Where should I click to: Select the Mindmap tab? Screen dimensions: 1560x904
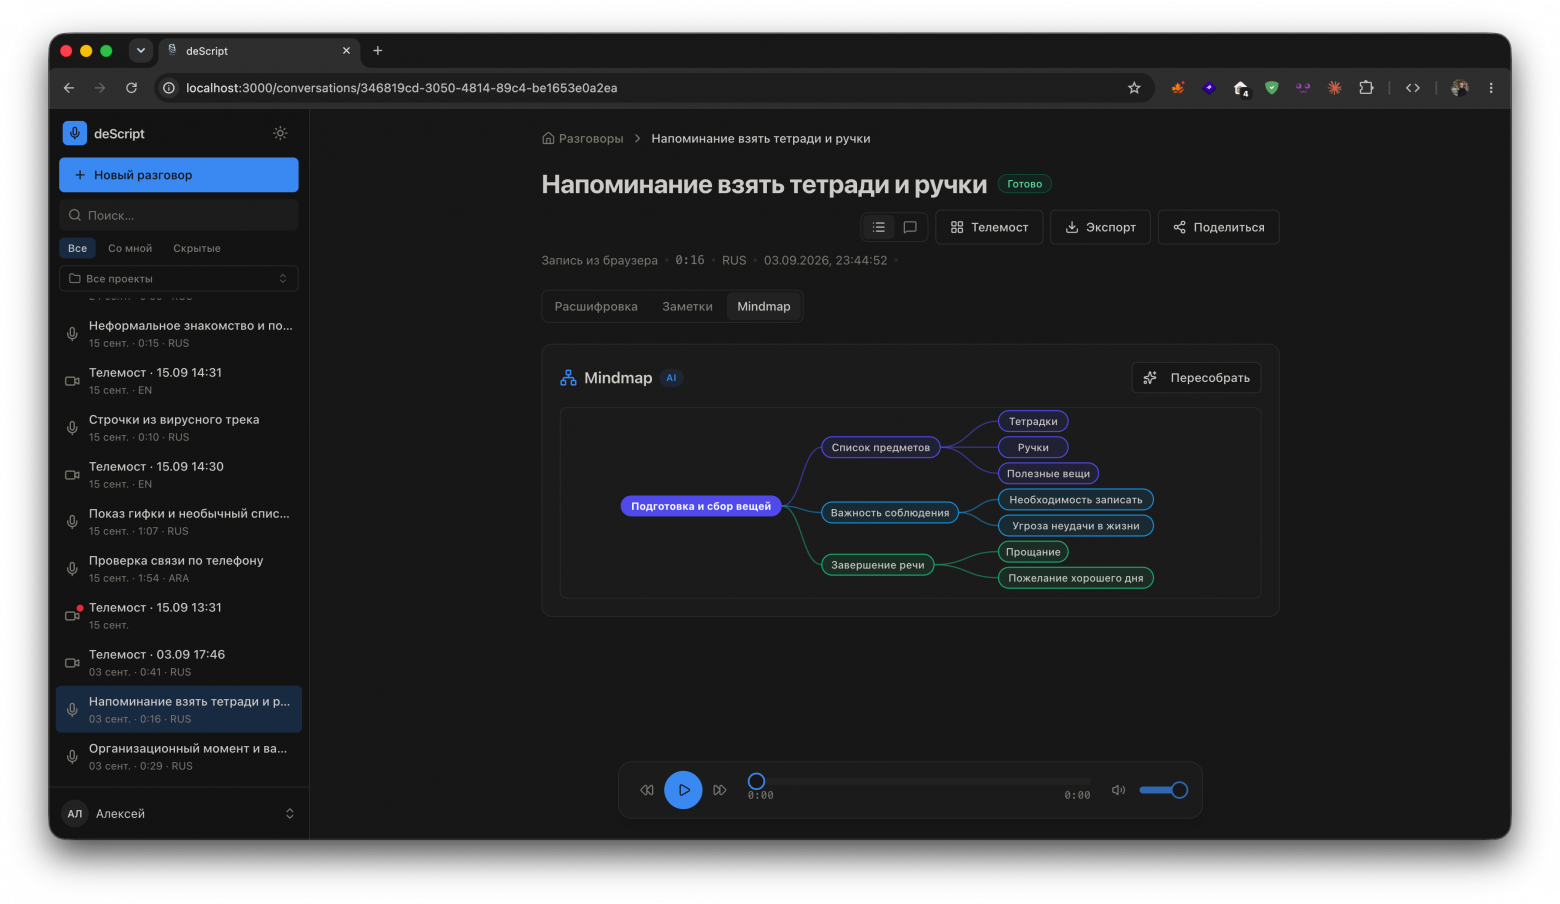764,307
